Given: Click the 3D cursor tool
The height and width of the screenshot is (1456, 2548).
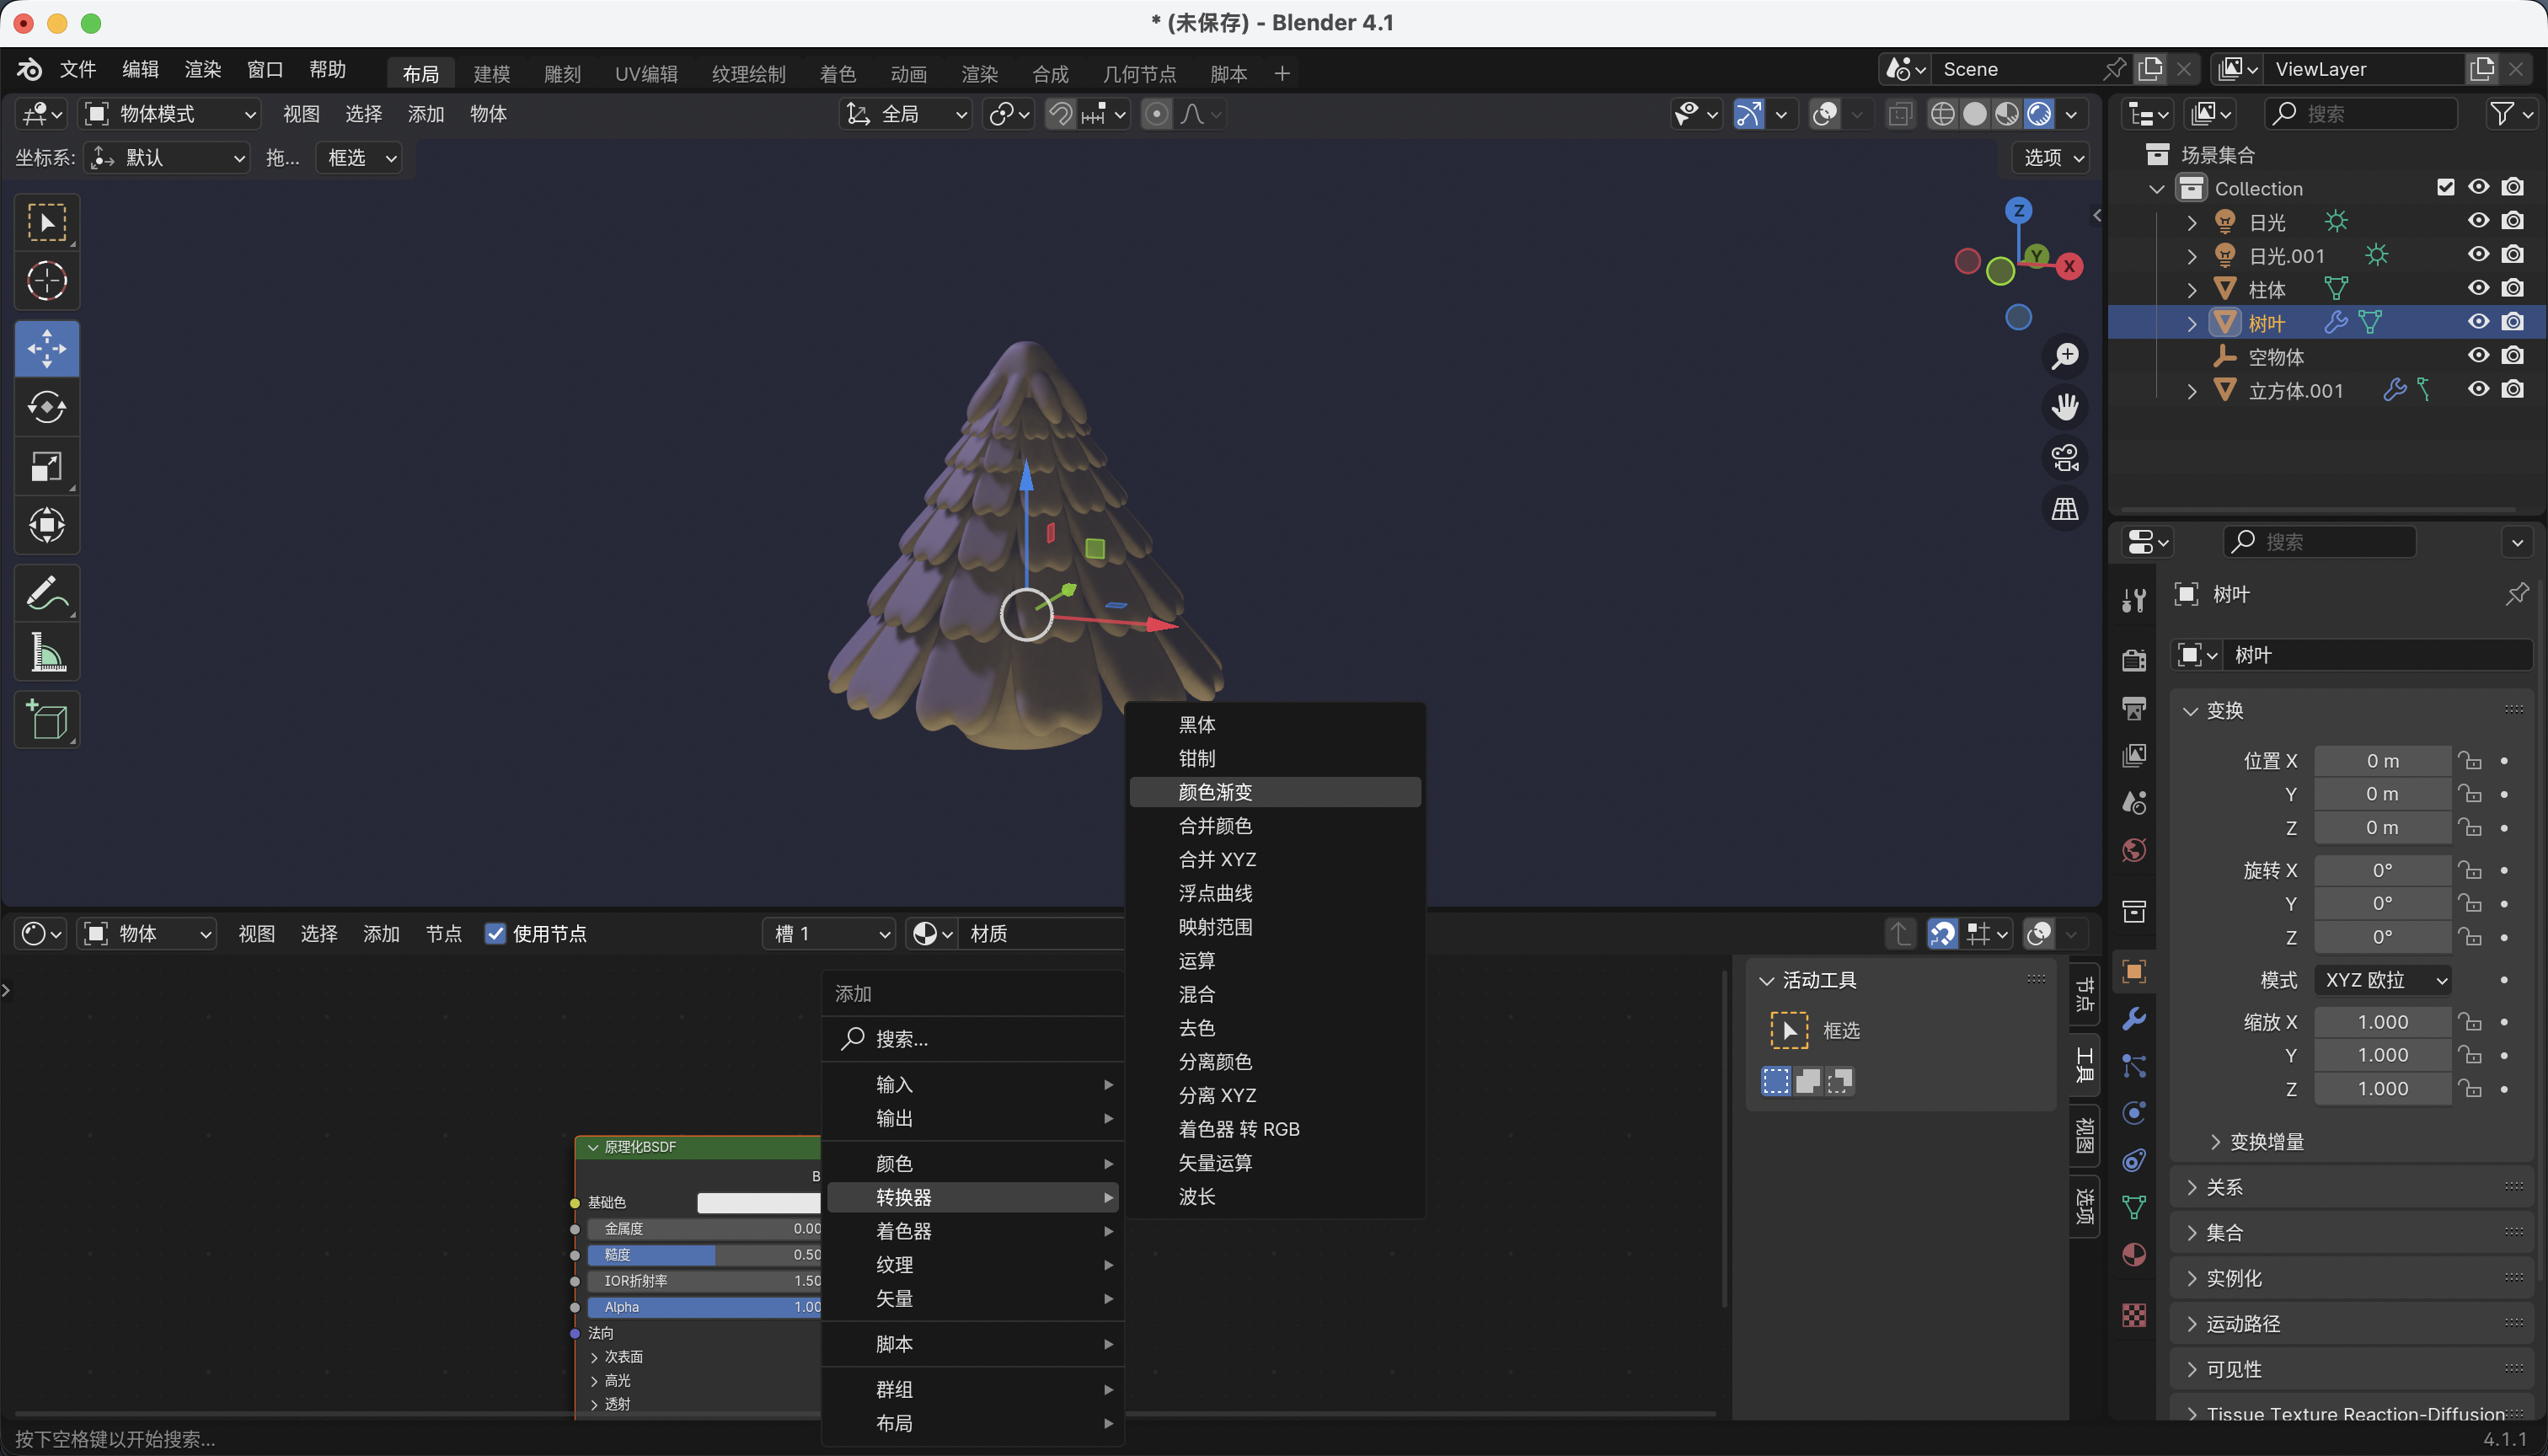Looking at the screenshot, I should point(46,281).
